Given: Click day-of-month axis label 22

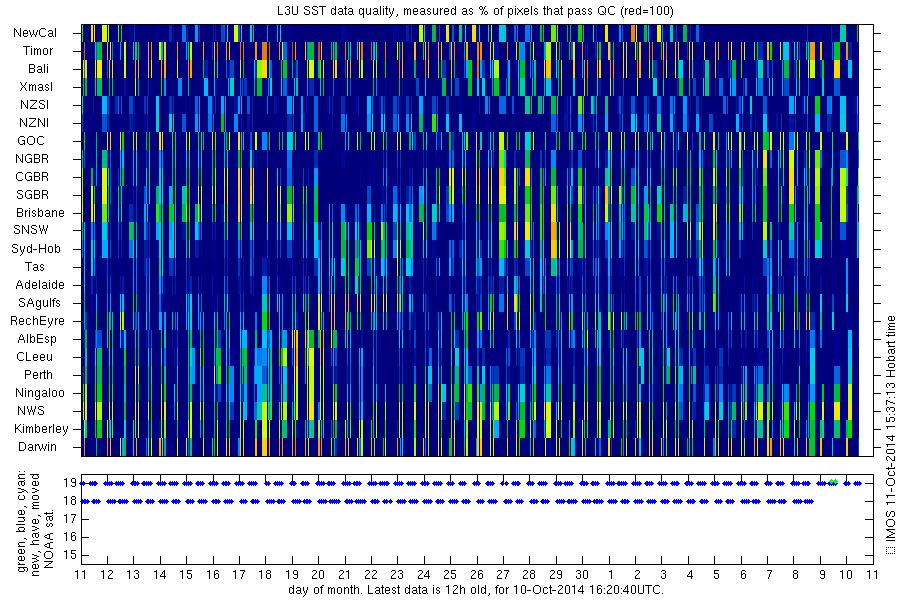Looking at the screenshot, I should (x=371, y=574).
